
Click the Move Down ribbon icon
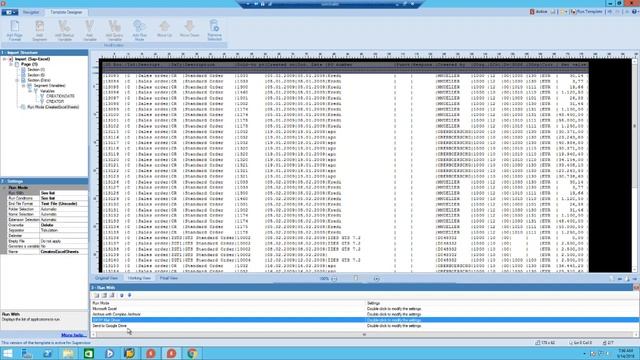(x=189, y=29)
